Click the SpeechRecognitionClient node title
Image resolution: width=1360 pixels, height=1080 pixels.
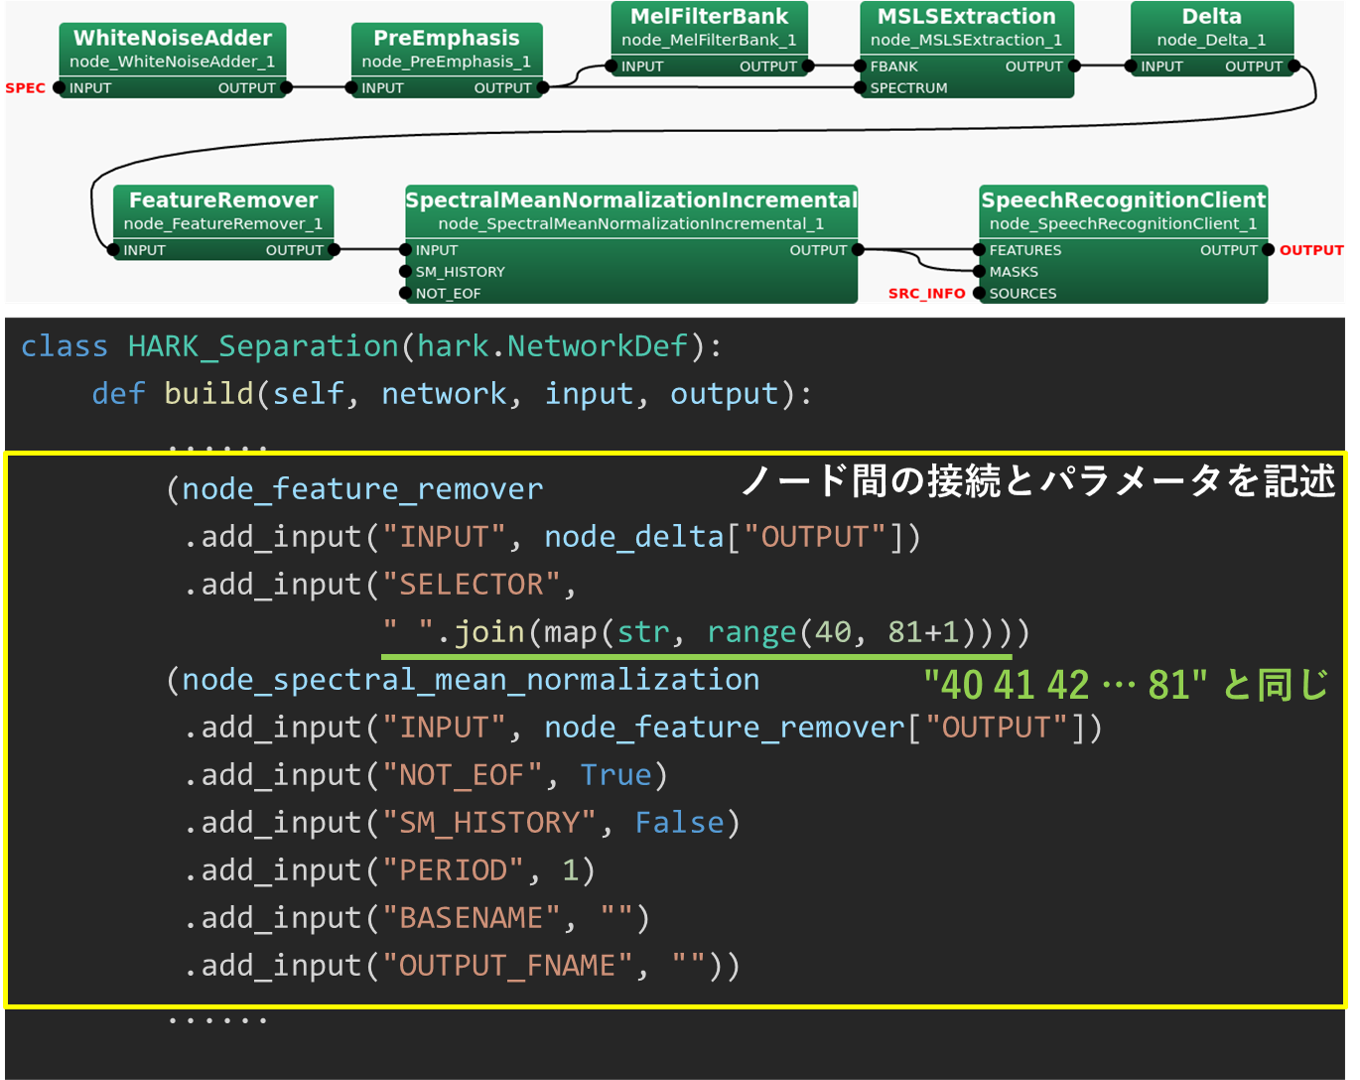point(1123,200)
